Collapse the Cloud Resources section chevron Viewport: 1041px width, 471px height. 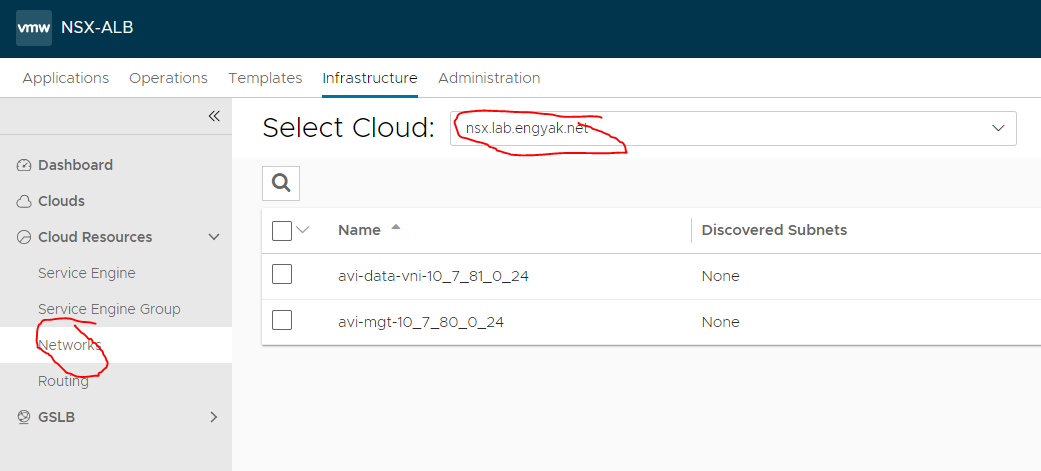tap(213, 237)
